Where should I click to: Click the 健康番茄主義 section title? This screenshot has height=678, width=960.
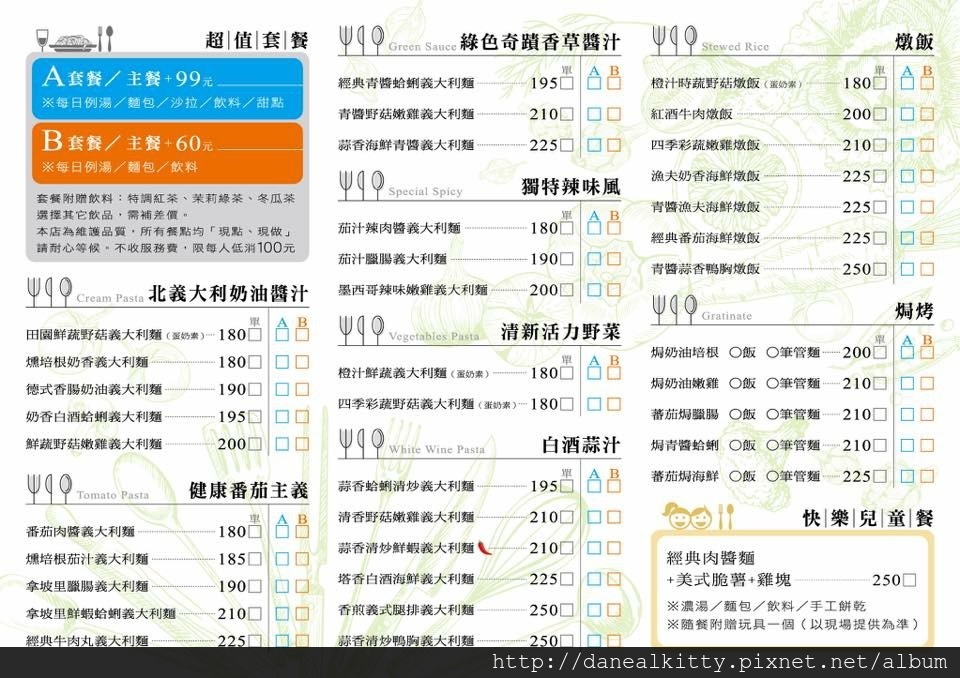(x=248, y=490)
